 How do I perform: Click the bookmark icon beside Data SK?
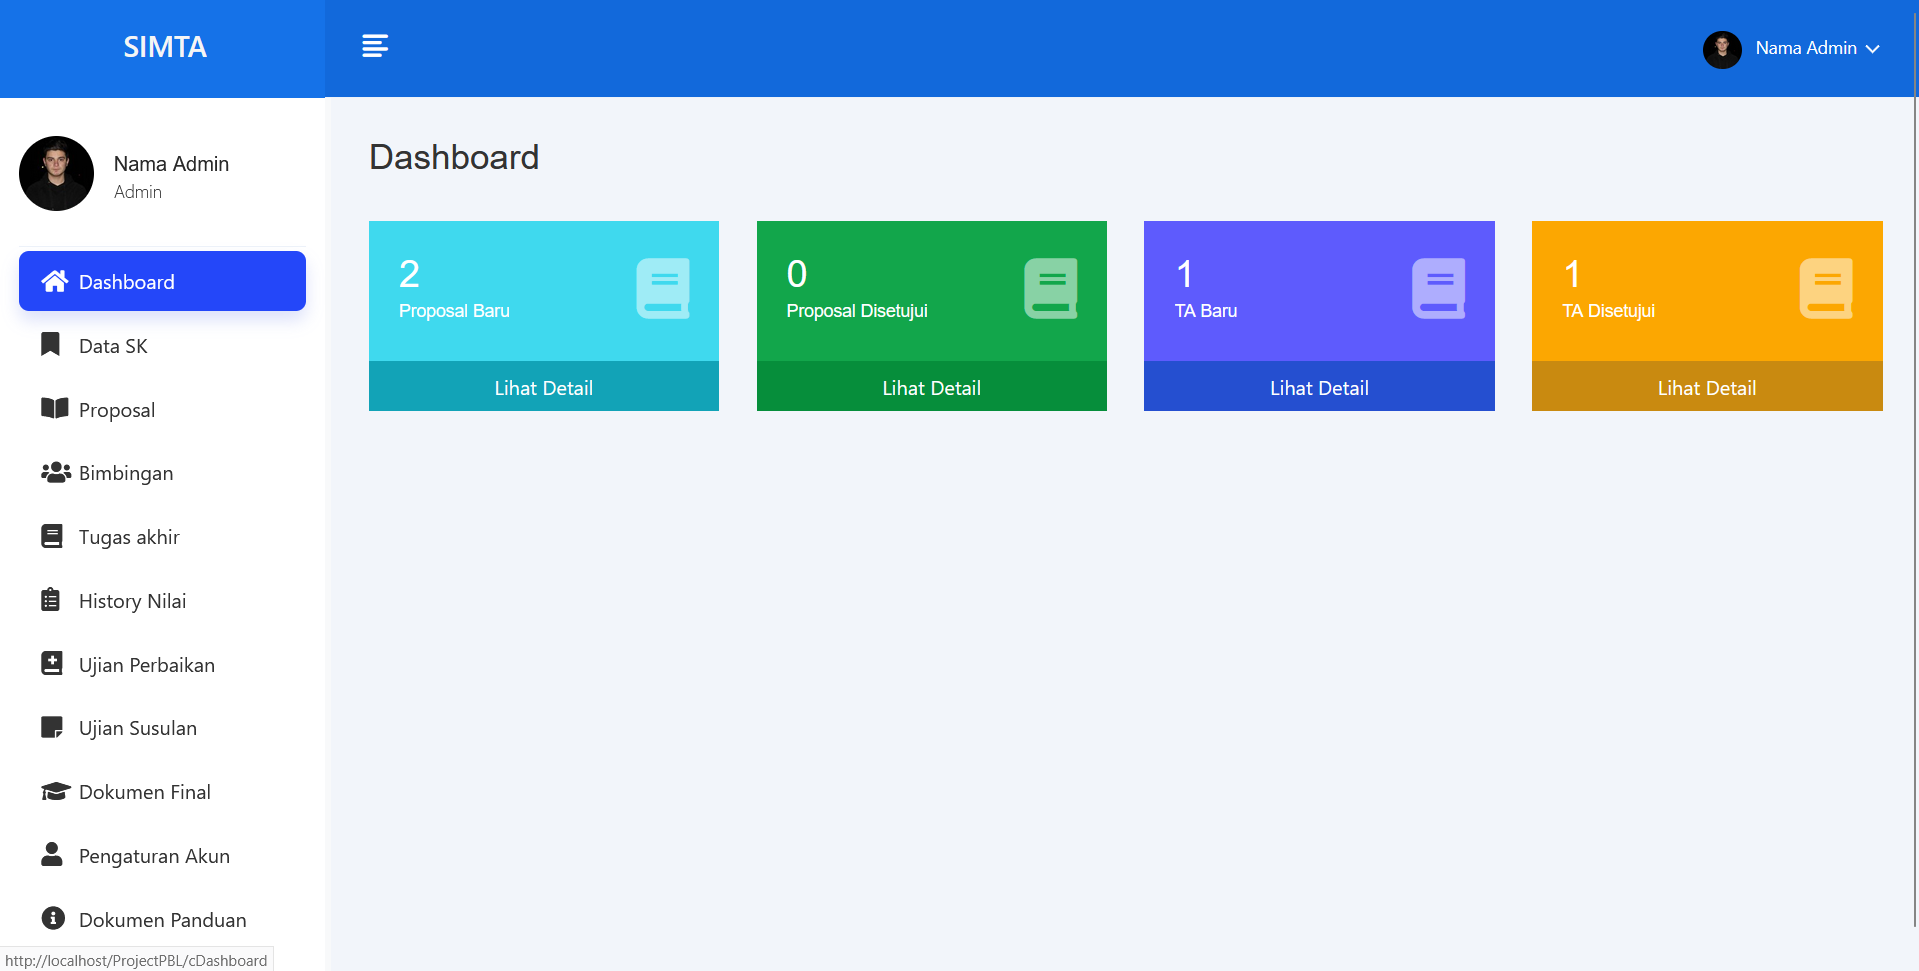51,345
